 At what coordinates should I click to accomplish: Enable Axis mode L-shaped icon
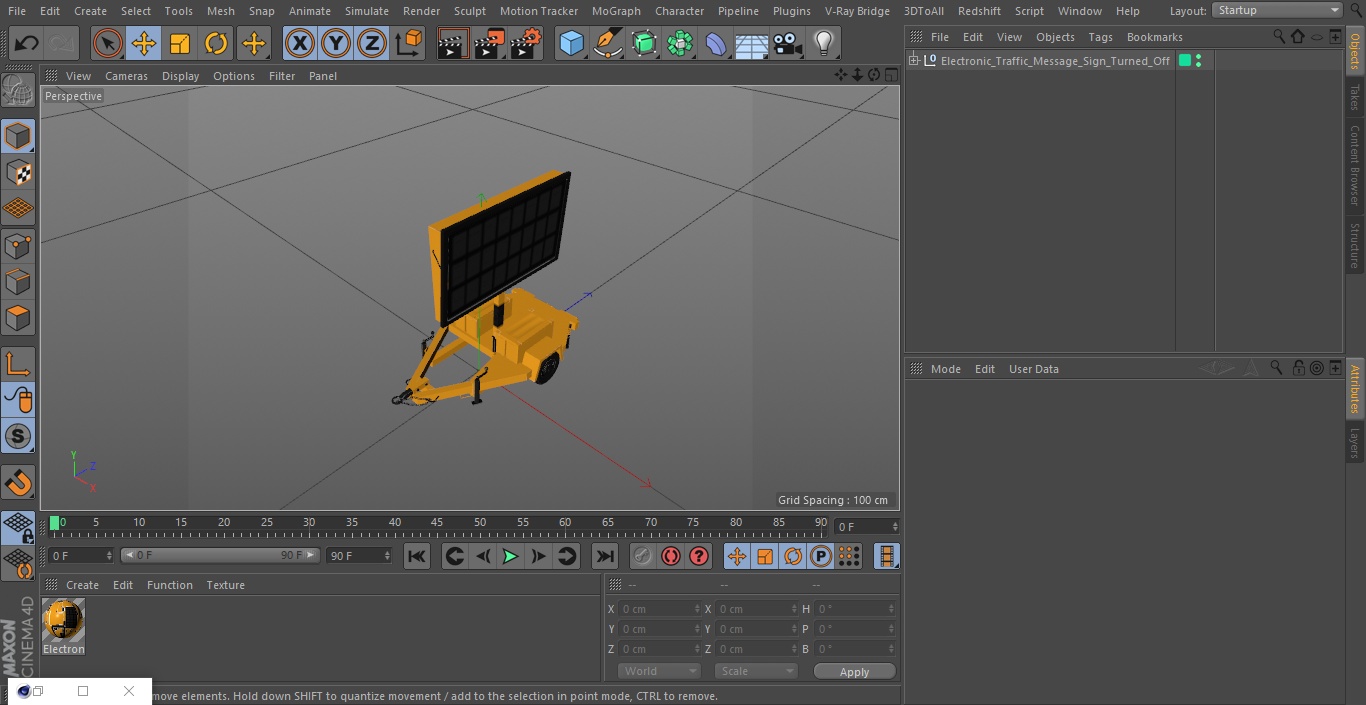(x=18, y=364)
